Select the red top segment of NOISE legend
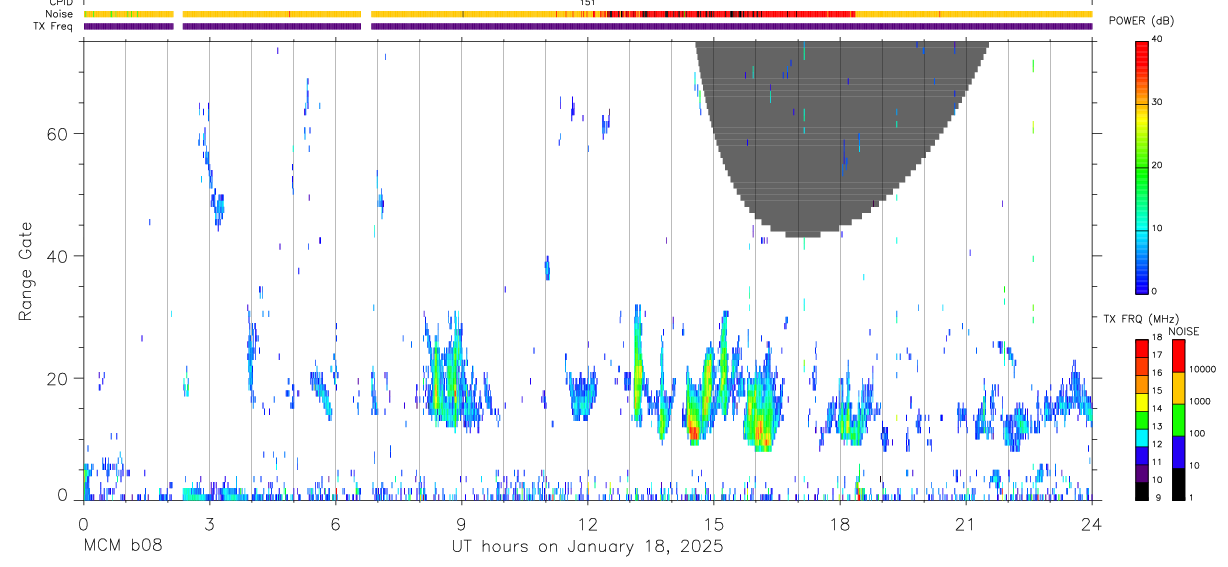The image size is (1228, 567). [x=1180, y=356]
